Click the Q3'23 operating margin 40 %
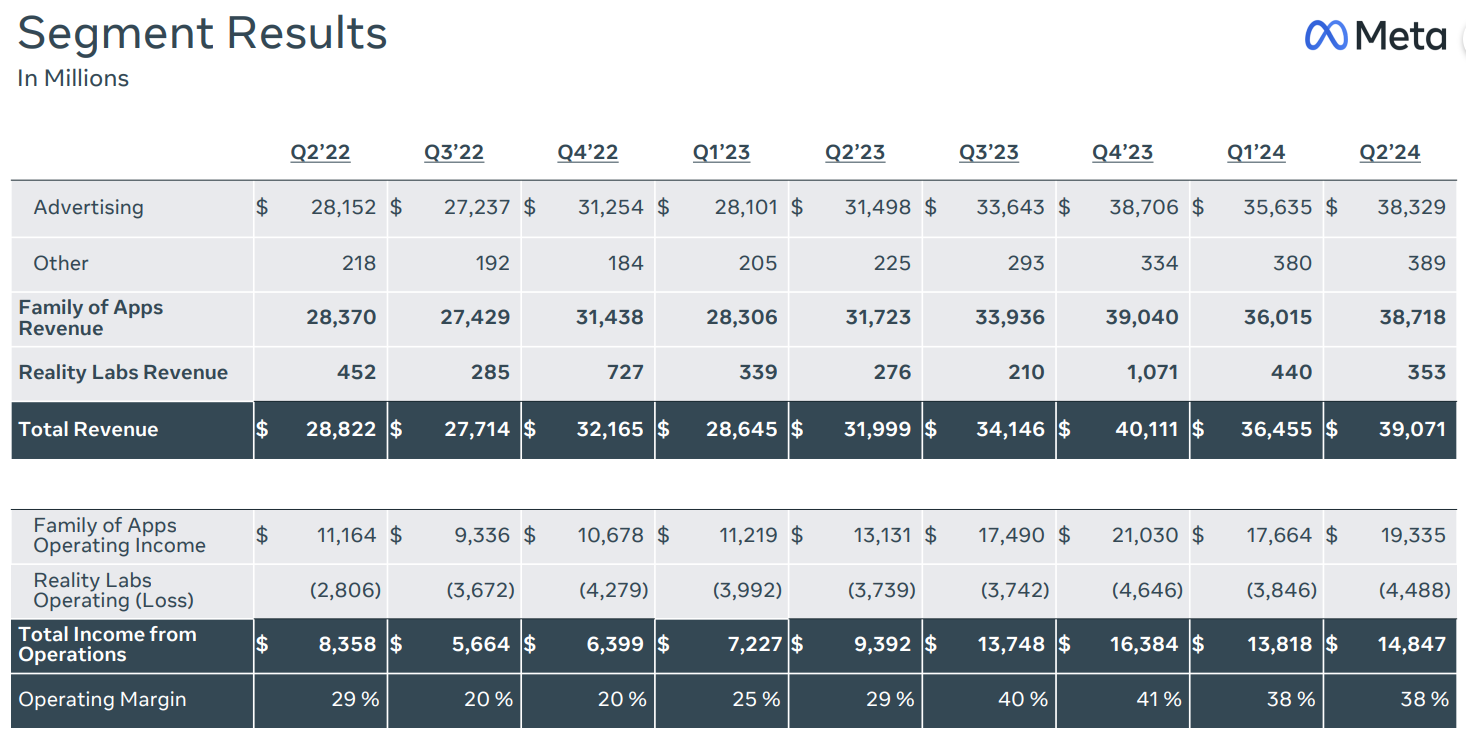 [x=1023, y=700]
